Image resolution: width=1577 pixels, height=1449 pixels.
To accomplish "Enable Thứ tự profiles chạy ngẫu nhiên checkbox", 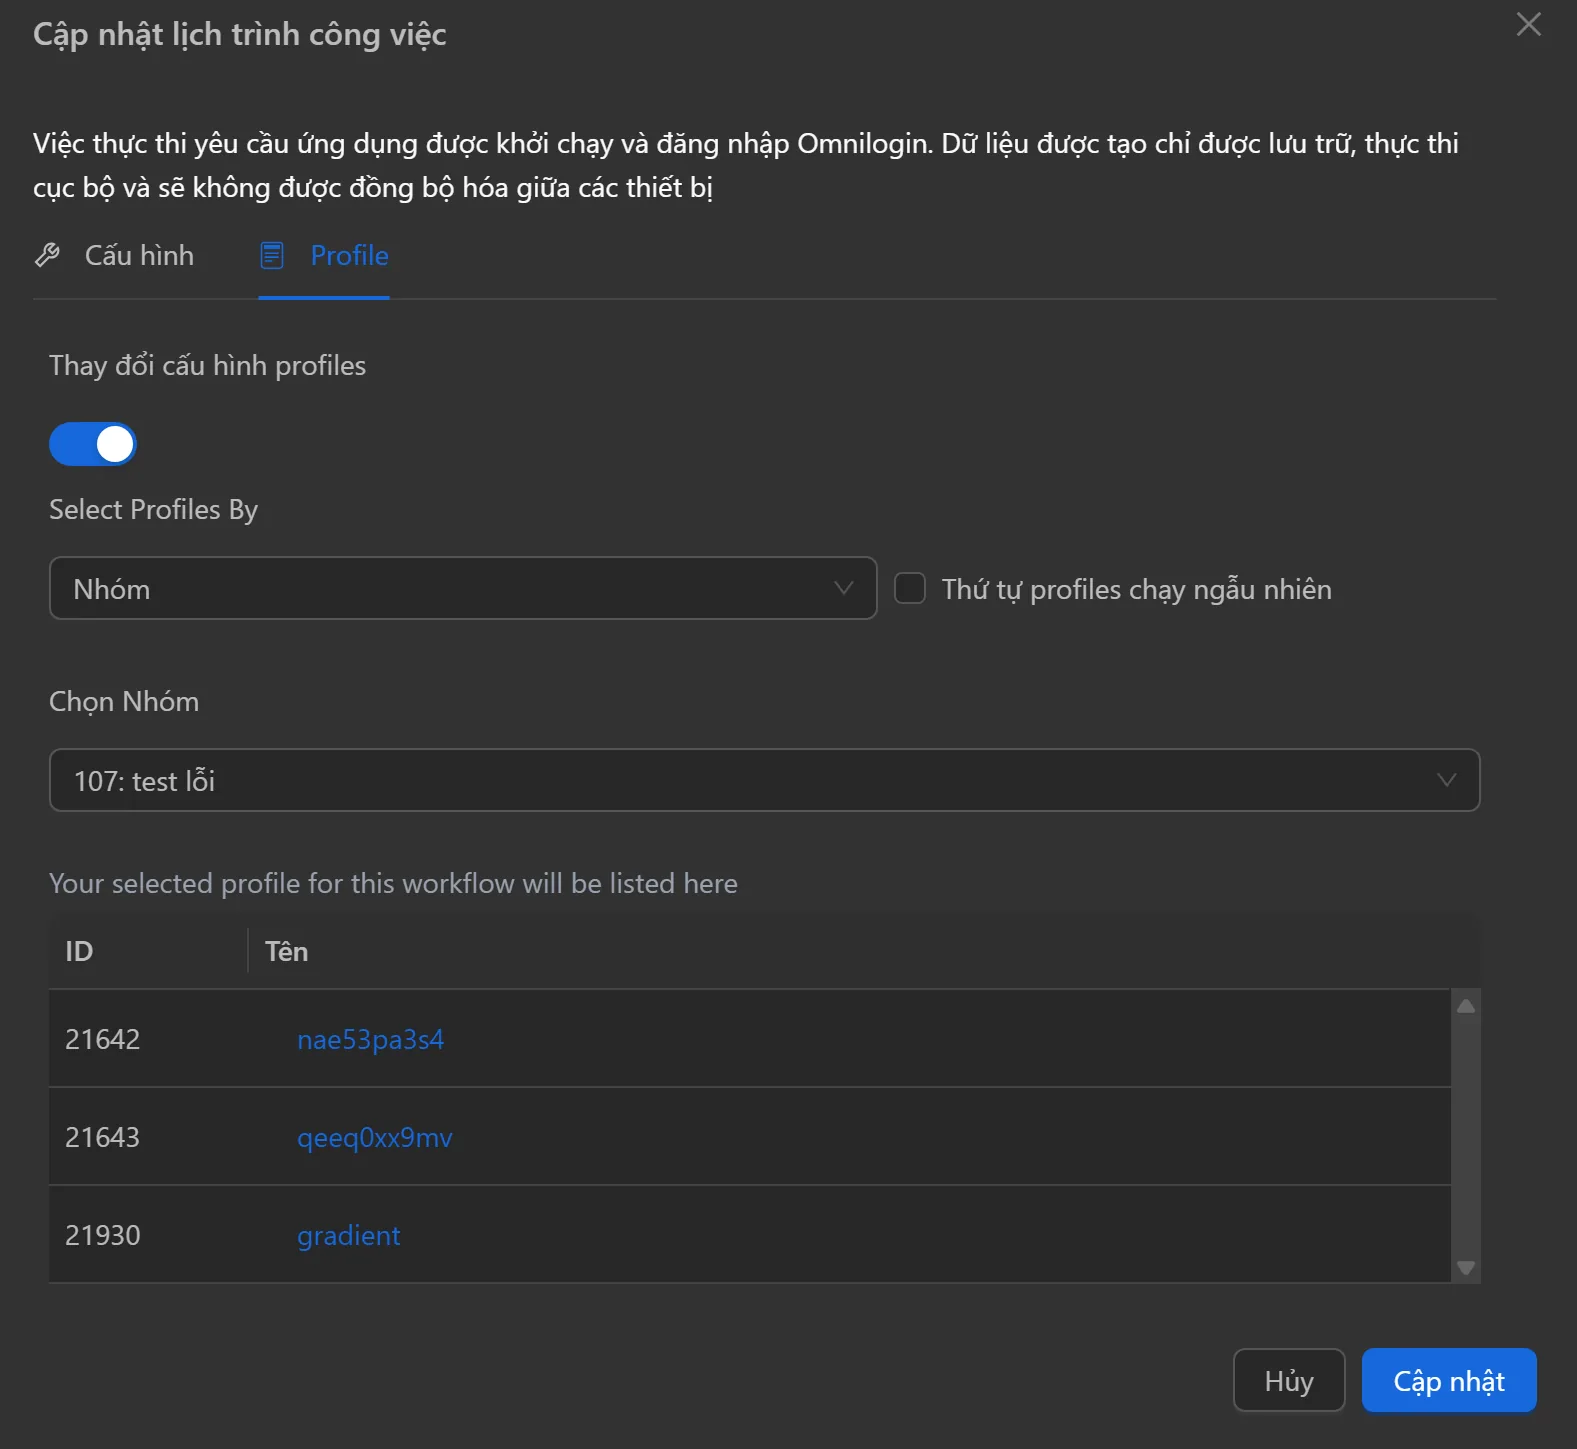I will pyautogui.click(x=909, y=588).
